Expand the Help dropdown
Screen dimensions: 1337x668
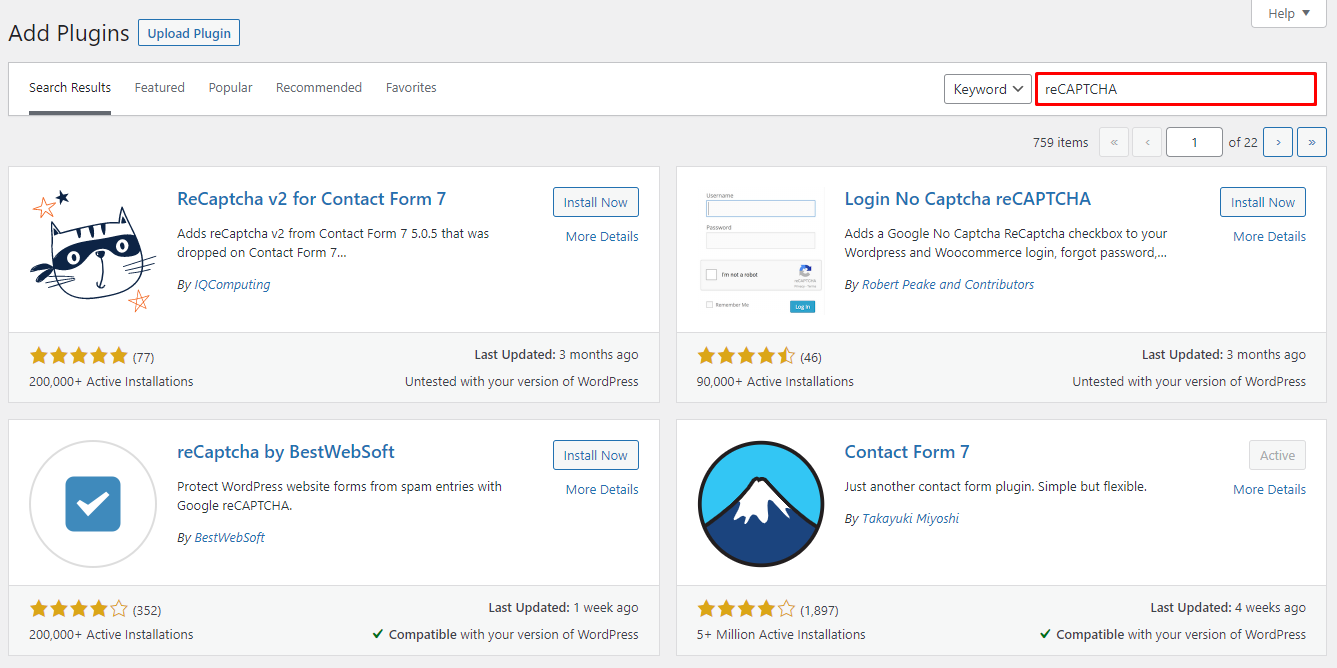point(1288,13)
